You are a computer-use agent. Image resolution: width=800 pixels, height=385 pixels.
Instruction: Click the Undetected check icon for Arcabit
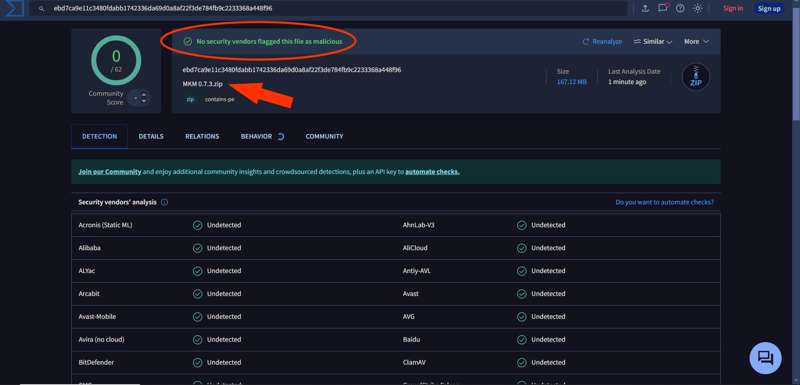pos(197,294)
